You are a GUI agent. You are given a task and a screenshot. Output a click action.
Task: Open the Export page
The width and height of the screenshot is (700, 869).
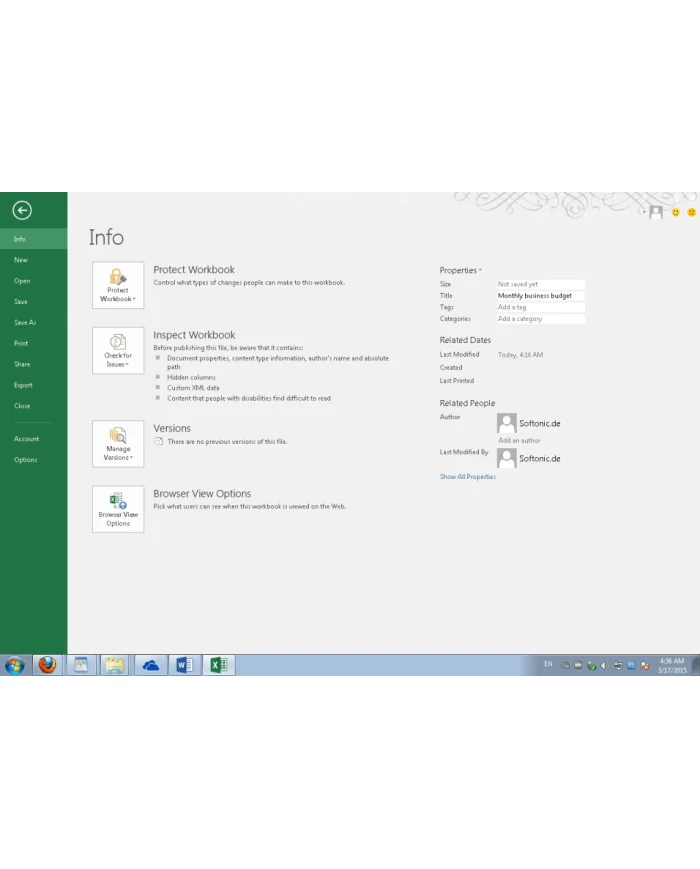click(33, 385)
